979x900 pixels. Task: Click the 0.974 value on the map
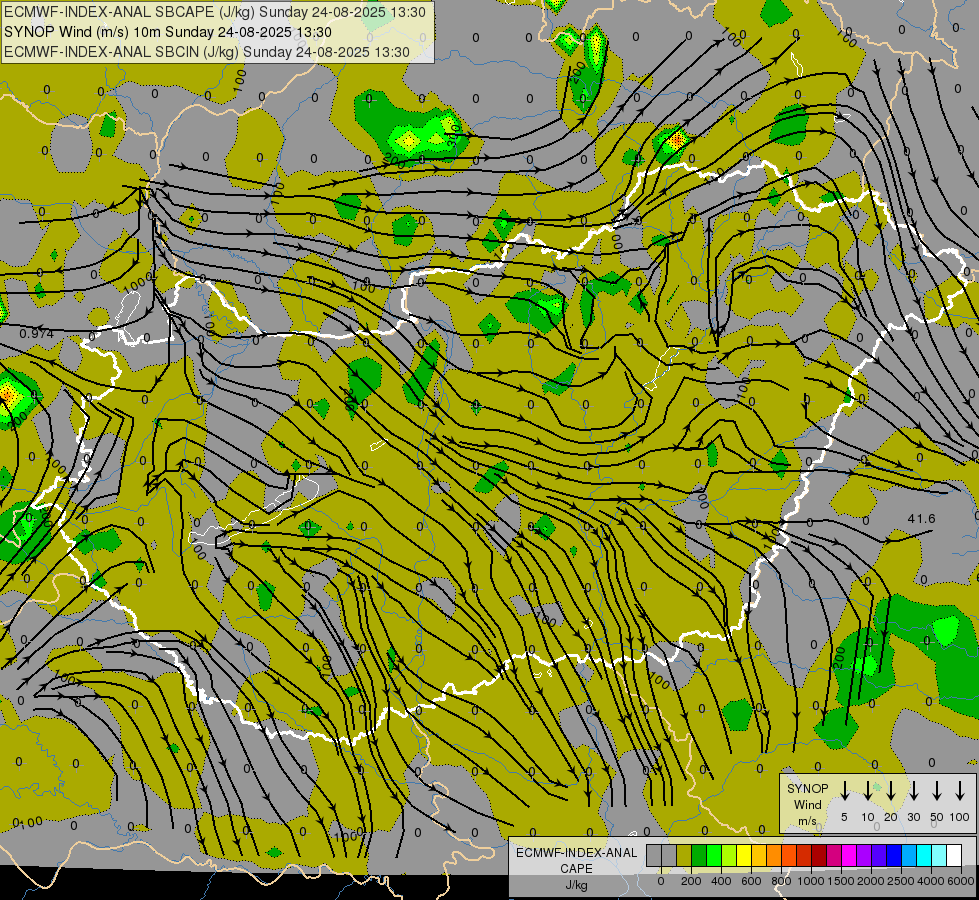36,334
